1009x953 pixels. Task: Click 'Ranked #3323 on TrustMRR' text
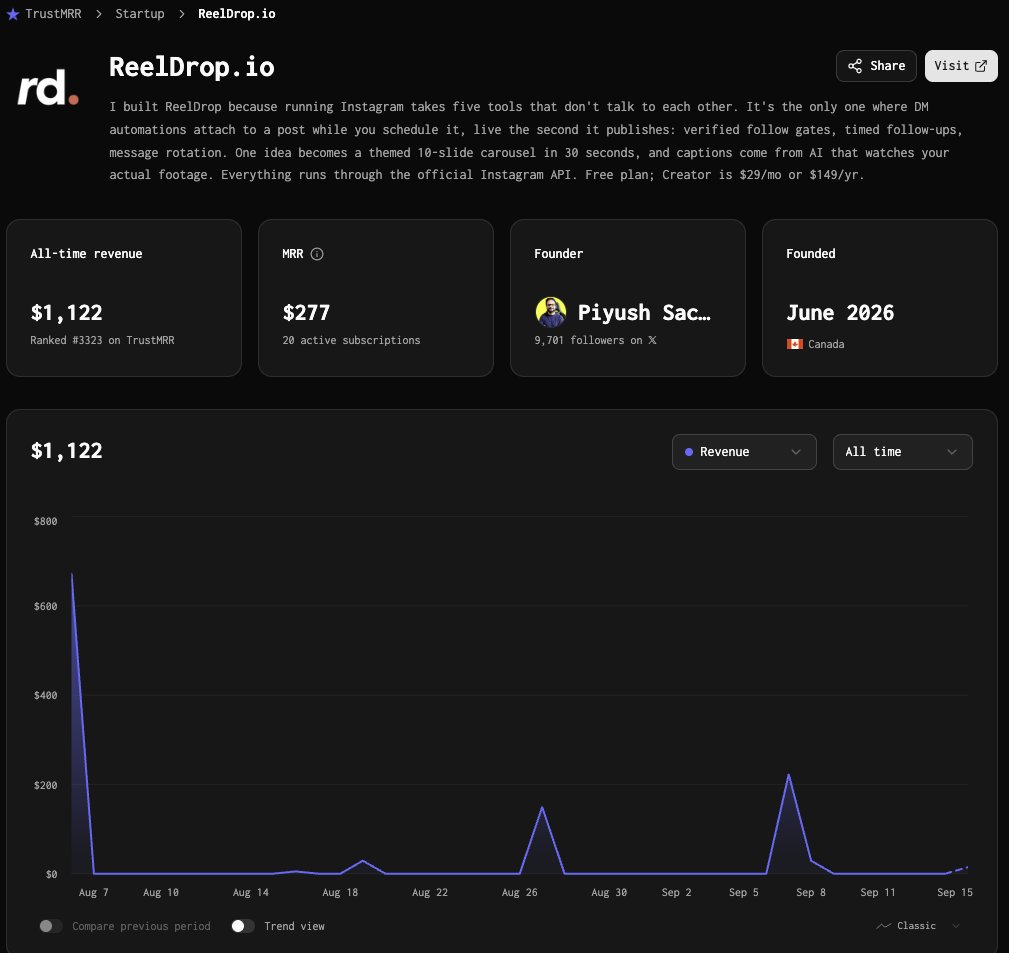click(x=102, y=340)
